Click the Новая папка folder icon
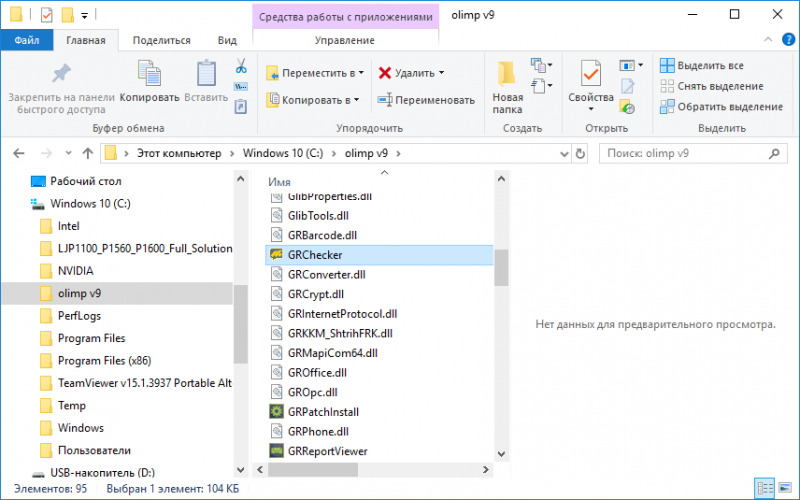 pyautogui.click(x=507, y=73)
